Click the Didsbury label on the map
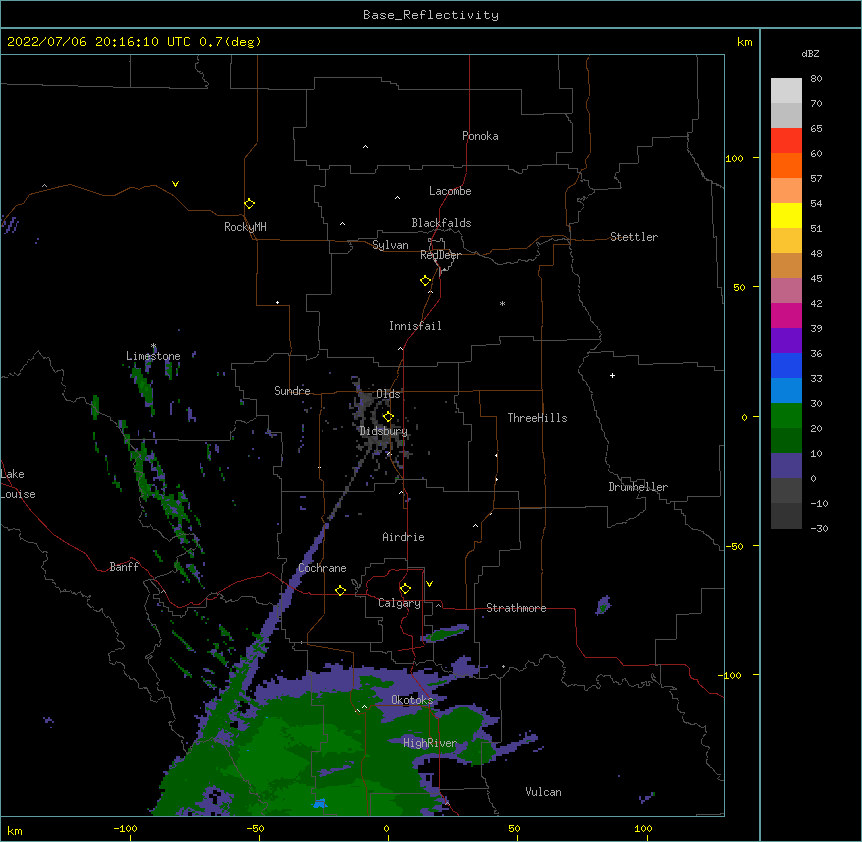 [x=384, y=431]
